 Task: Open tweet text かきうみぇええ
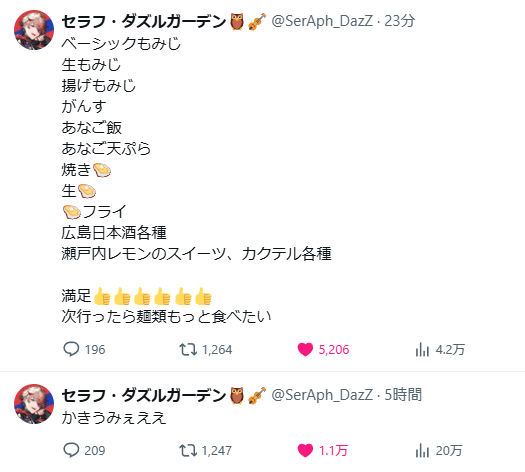click(x=114, y=418)
